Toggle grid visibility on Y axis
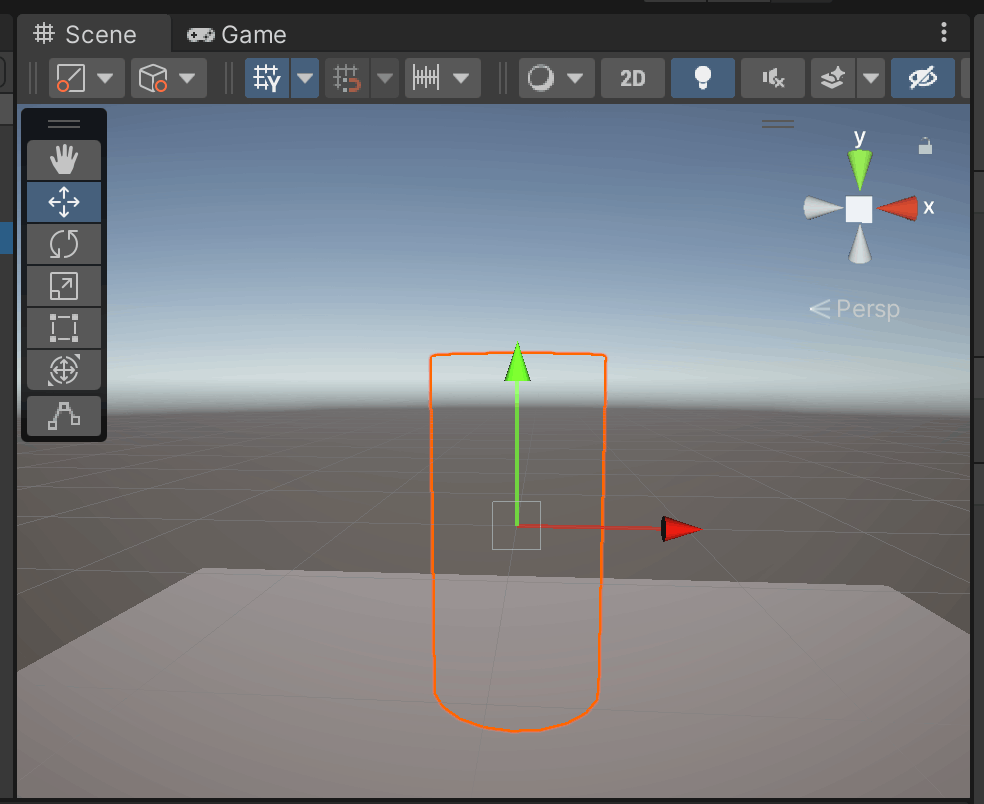The height and width of the screenshot is (804, 984). click(267, 78)
